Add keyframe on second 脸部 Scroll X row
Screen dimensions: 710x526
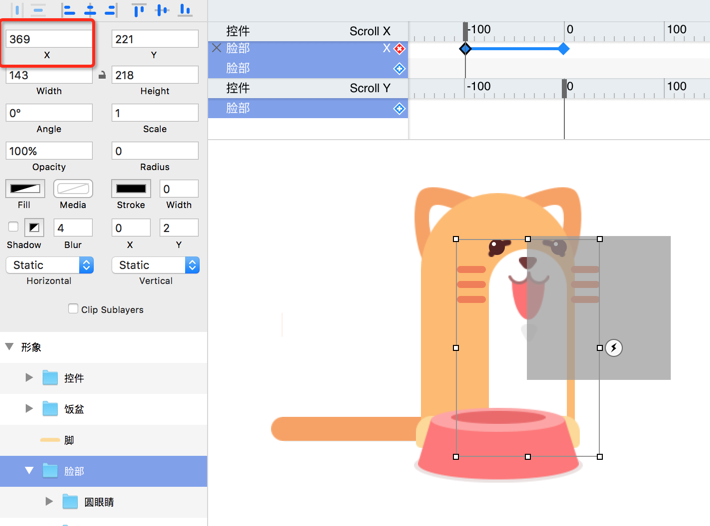point(399,69)
